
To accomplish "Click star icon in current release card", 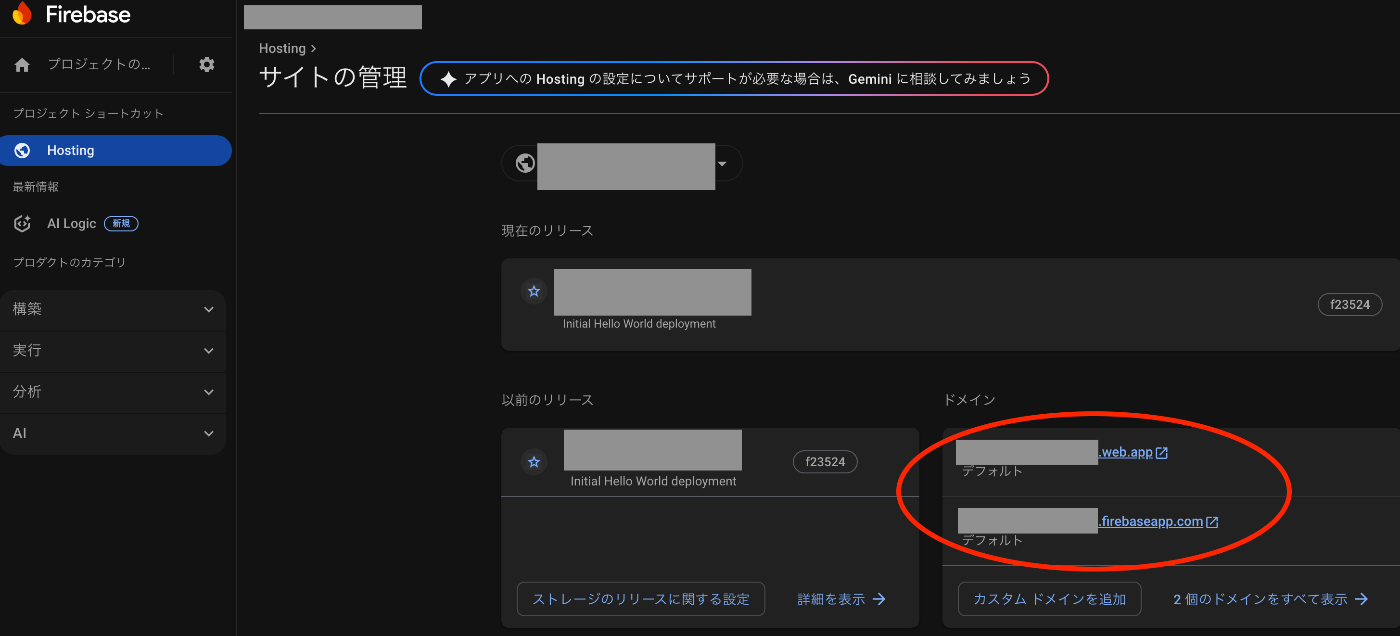I will click(x=534, y=291).
